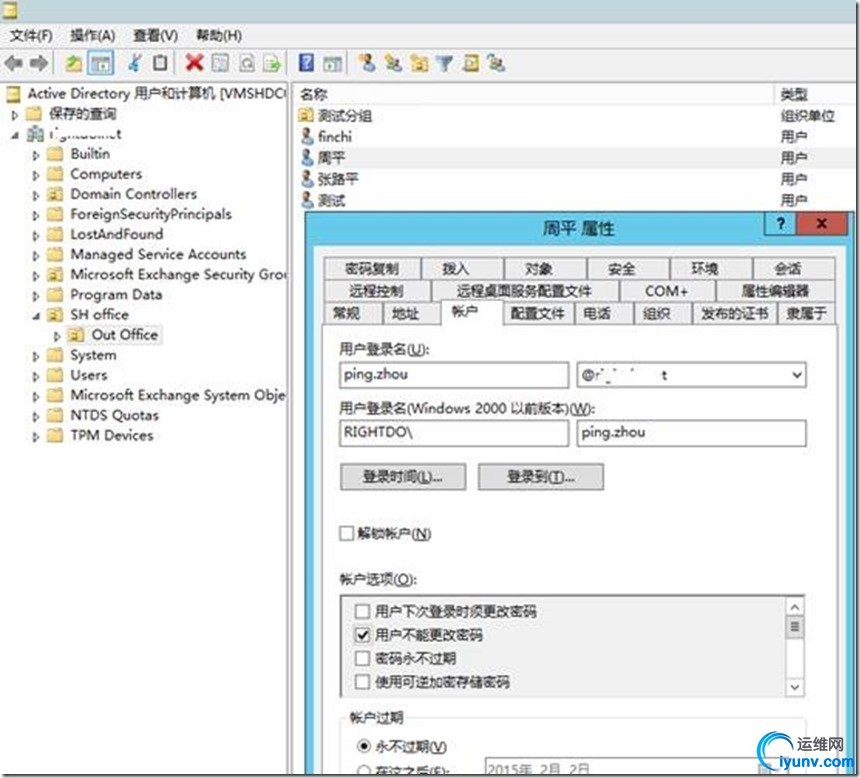
Task: Select the 测试 user row
Action: coord(574,200)
